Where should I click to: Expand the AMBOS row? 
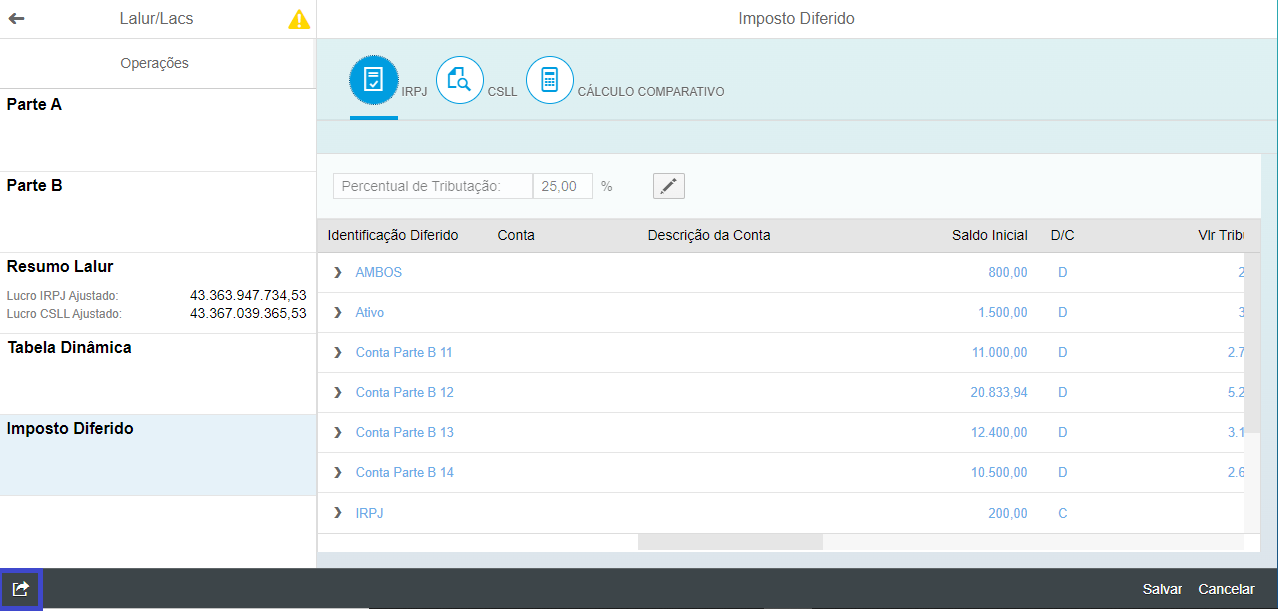[x=338, y=272]
